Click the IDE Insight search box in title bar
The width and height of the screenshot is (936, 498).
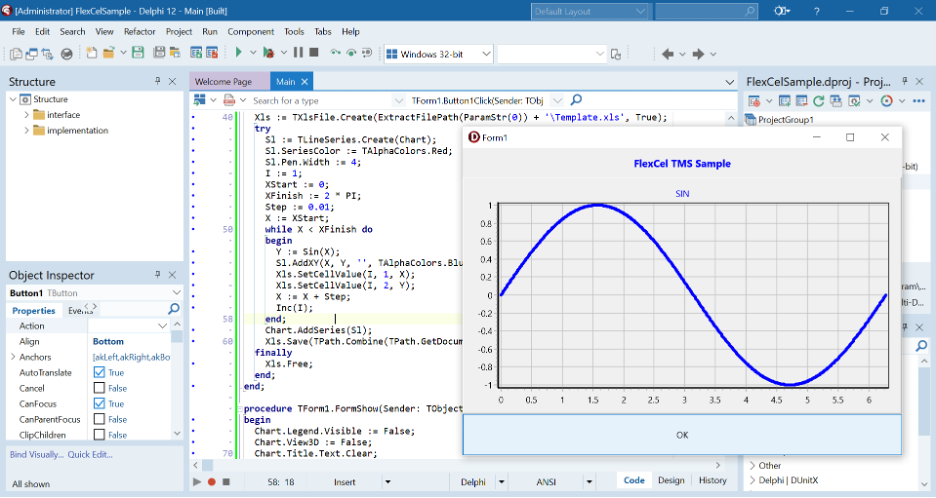tap(706, 11)
